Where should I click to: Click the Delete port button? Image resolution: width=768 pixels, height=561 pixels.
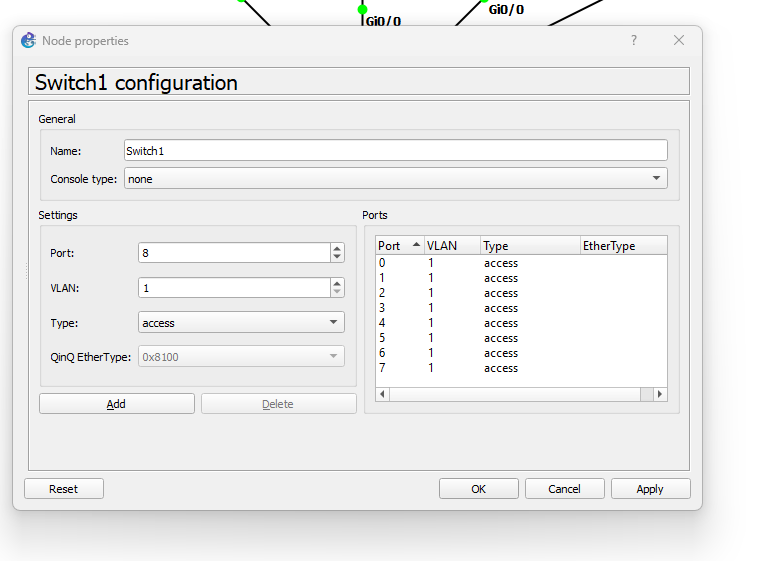point(278,404)
